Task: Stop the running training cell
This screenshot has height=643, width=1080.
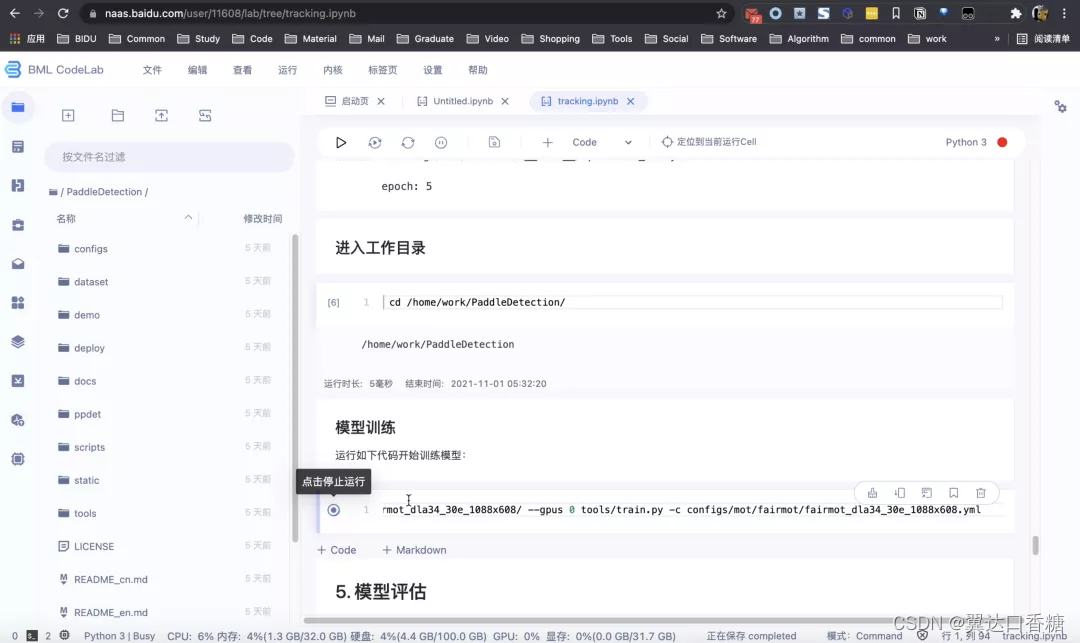Action: [x=333, y=509]
